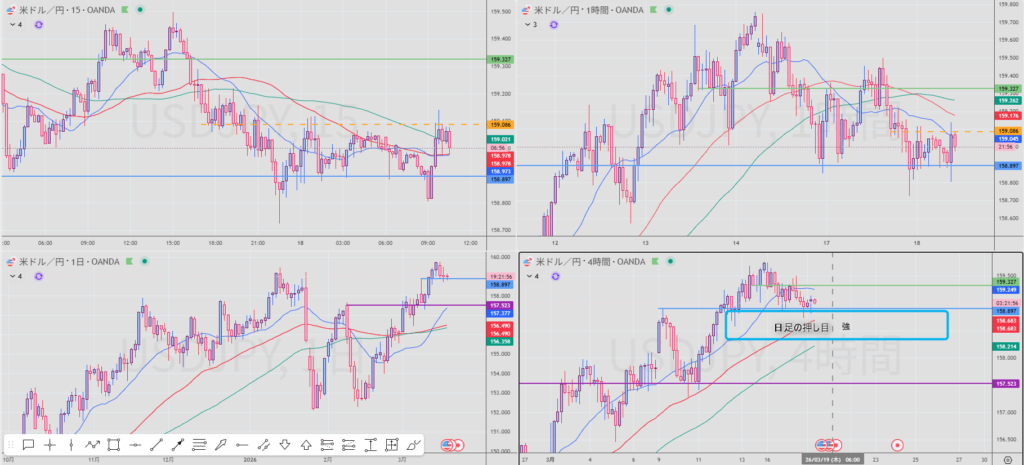
Task: Collapse the indicator legend in 4-hour chart
Action: pos(538,276)
